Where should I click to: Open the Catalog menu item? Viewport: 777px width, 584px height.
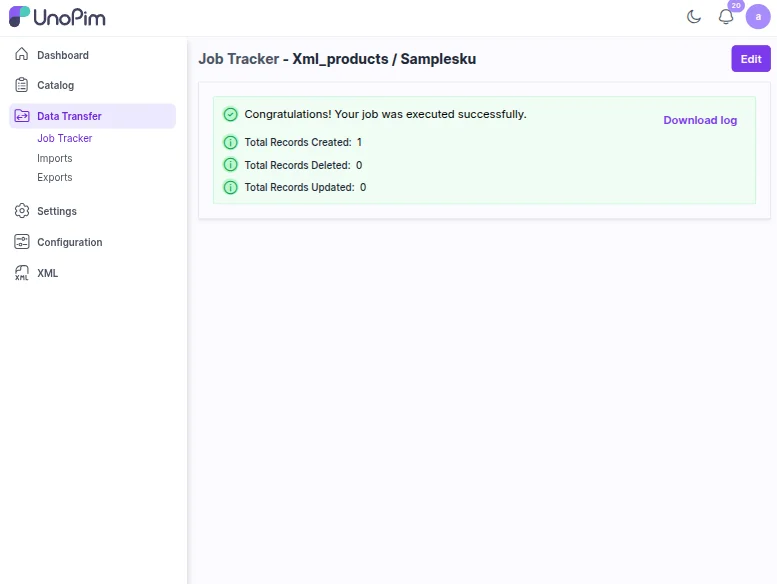click(x=56, y=85)
